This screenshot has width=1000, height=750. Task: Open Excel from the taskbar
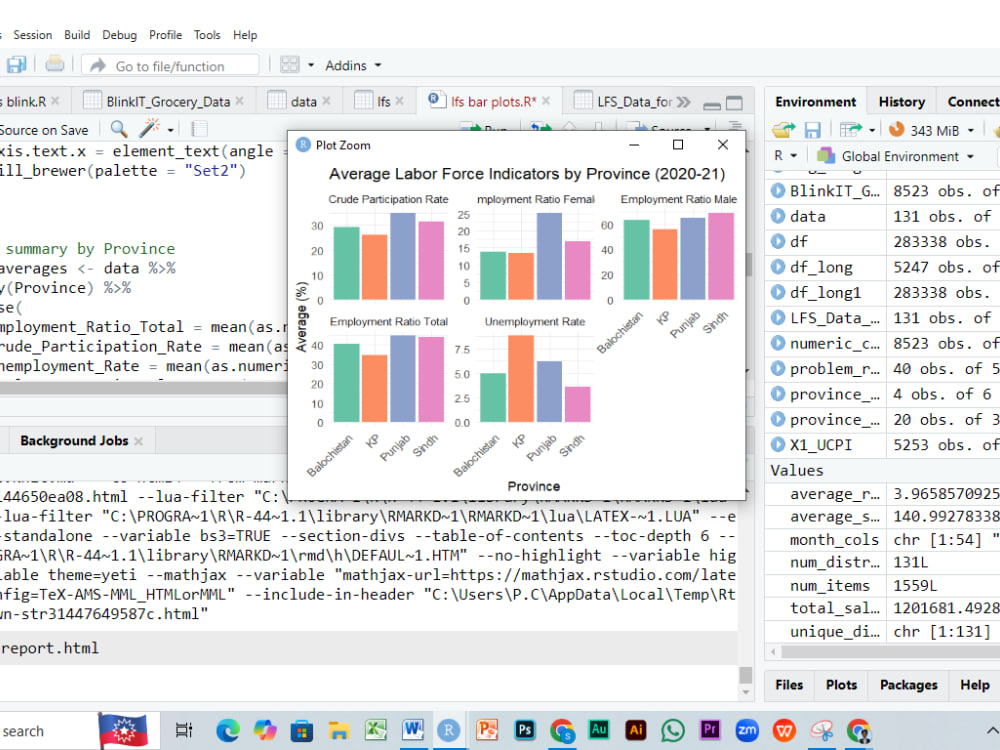point(376,730)
